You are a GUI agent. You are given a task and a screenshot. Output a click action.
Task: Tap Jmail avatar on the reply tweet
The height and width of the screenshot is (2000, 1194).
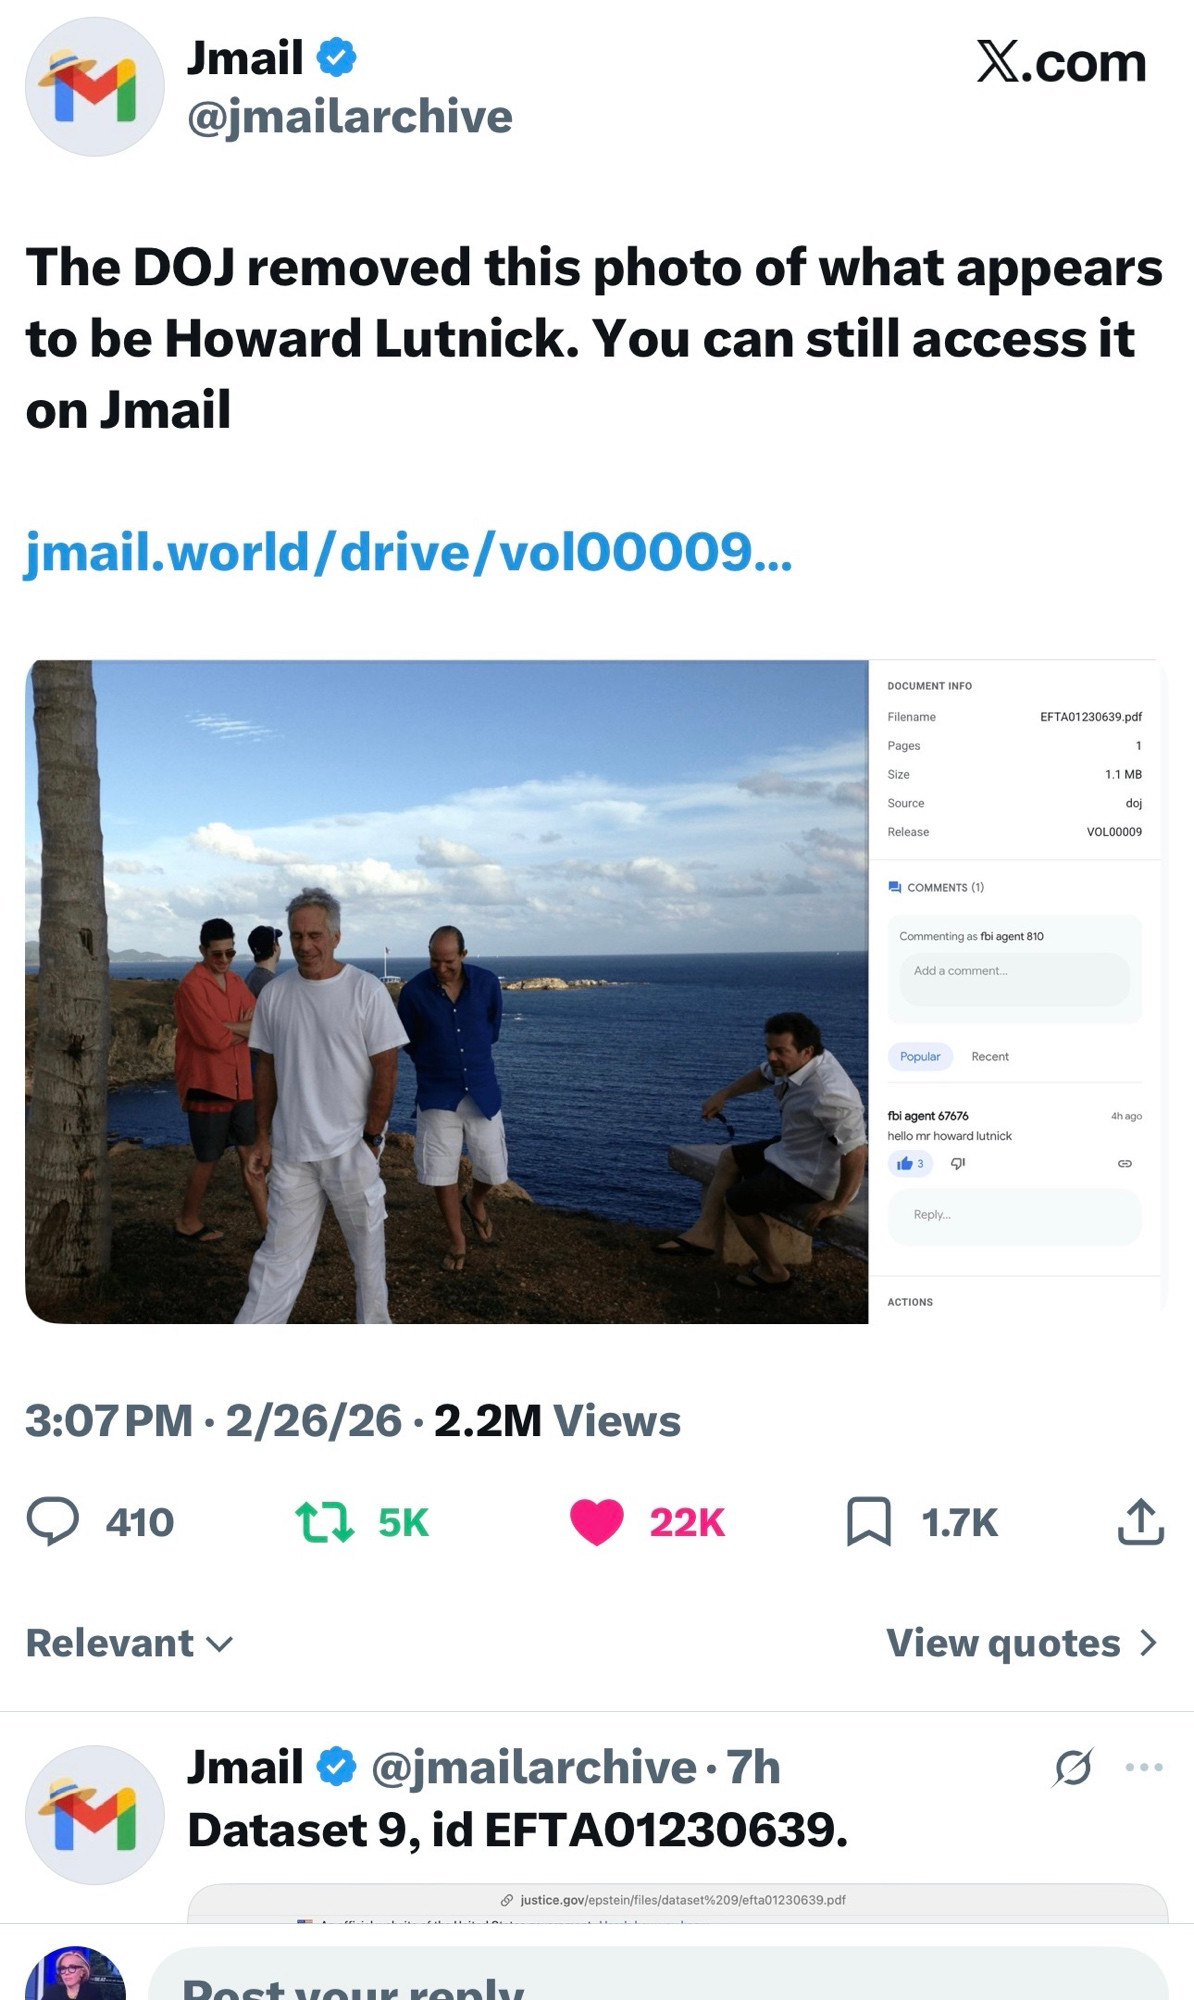point(95,1815)
